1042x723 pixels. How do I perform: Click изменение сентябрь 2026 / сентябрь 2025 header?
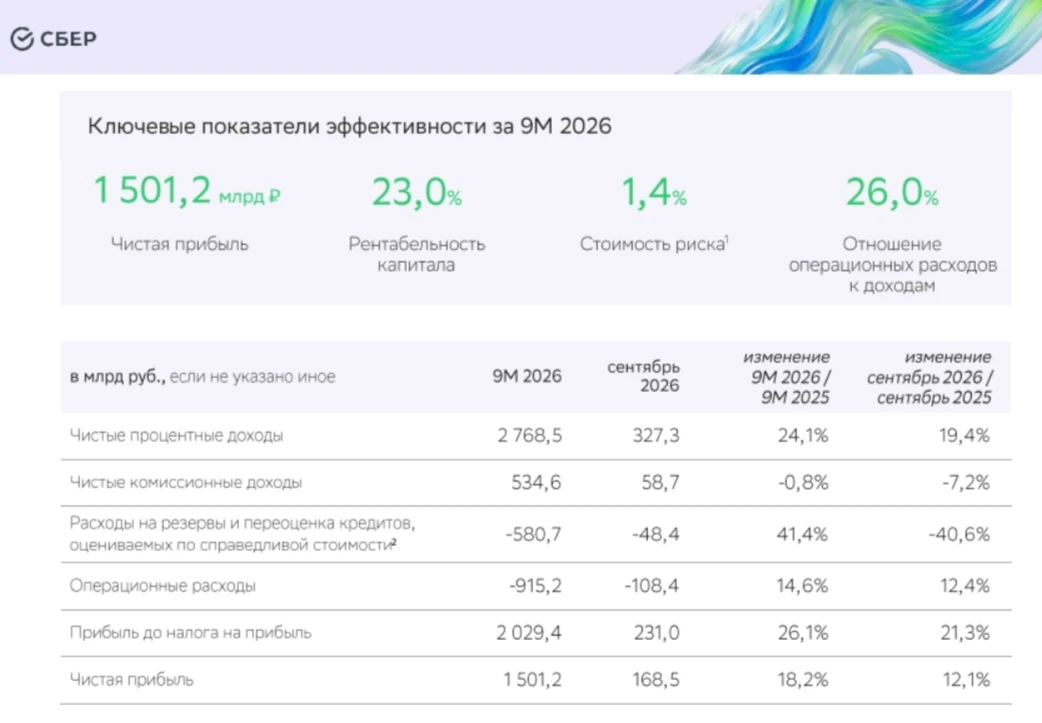929,377
